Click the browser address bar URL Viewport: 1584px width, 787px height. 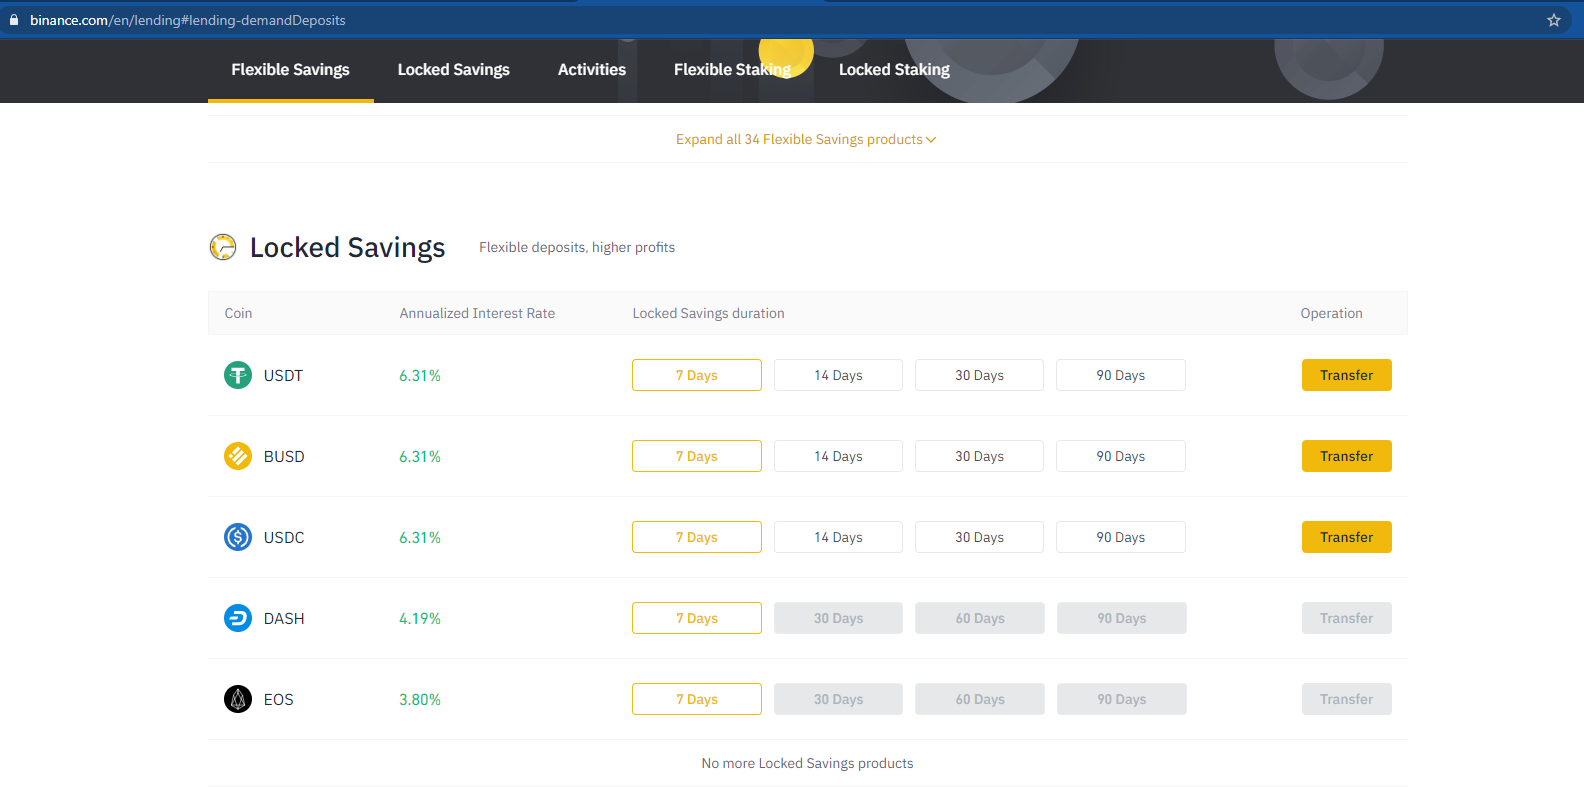tap(188, 20)
